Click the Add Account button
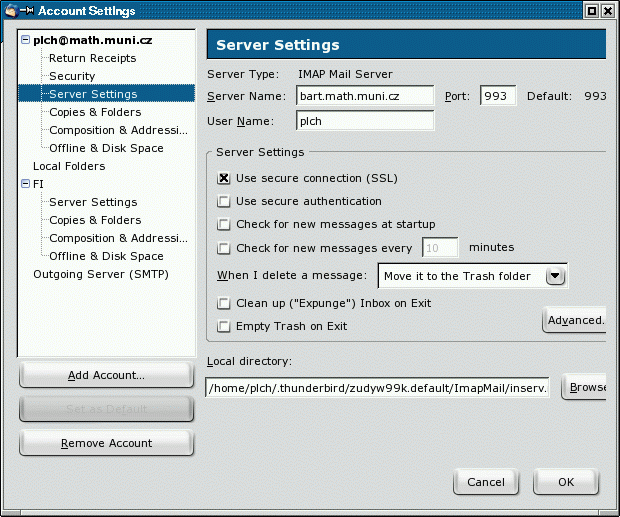This screenshot has height=517, width=620. click(106, 375)
